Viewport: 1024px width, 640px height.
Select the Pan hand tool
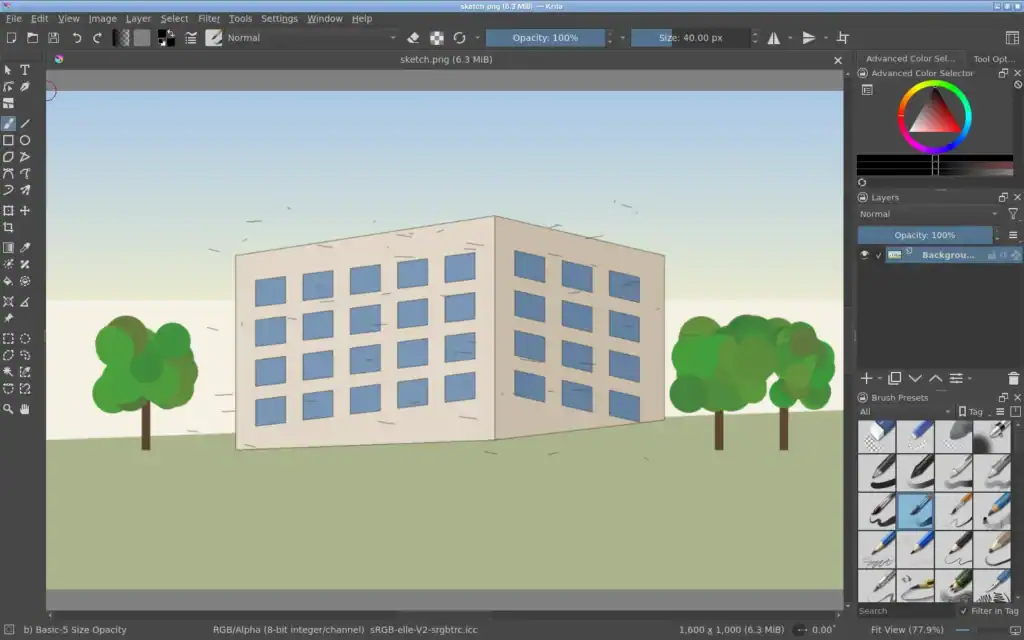[25, 409]
